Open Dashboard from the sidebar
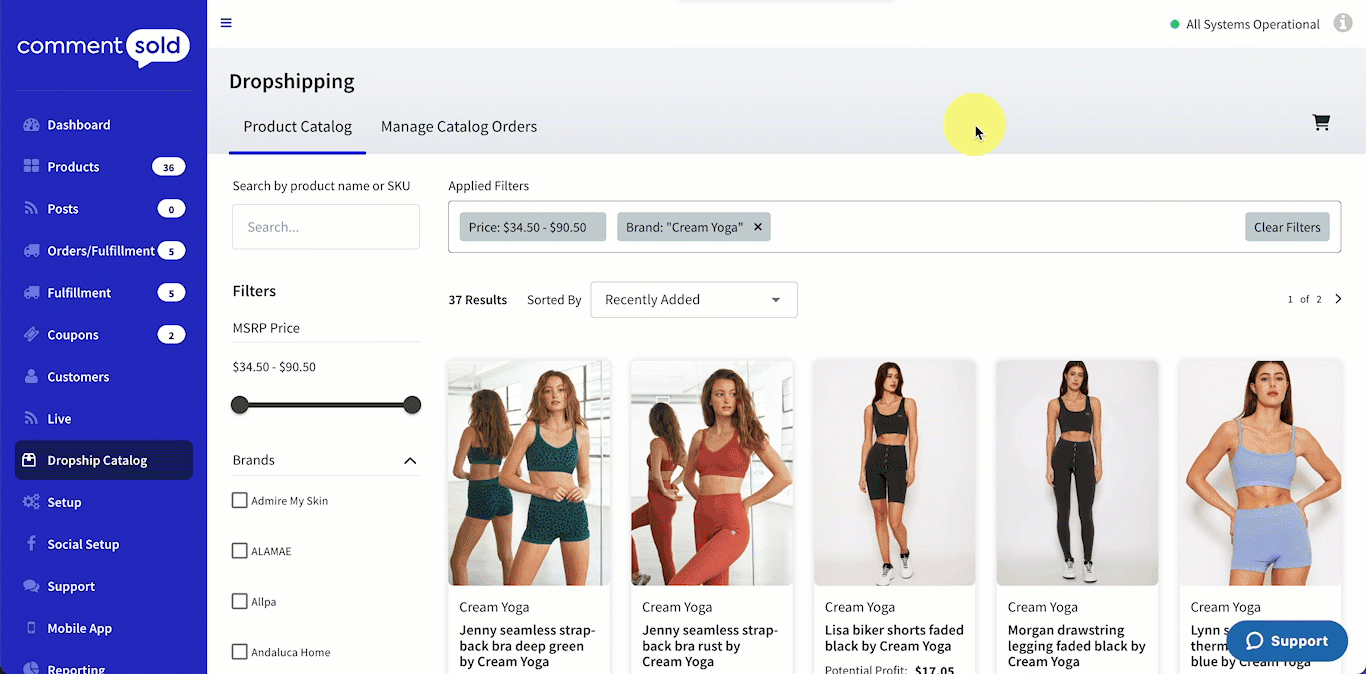 78,125
